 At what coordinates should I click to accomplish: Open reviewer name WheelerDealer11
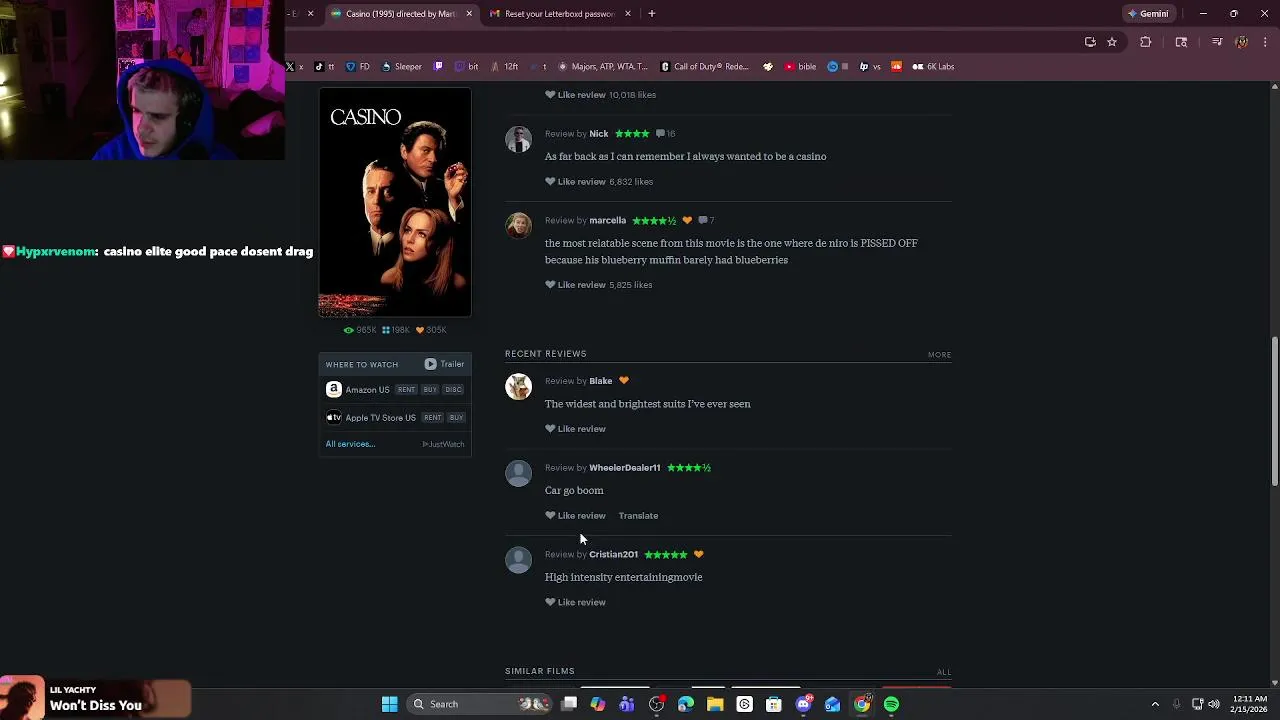(625, 468)
